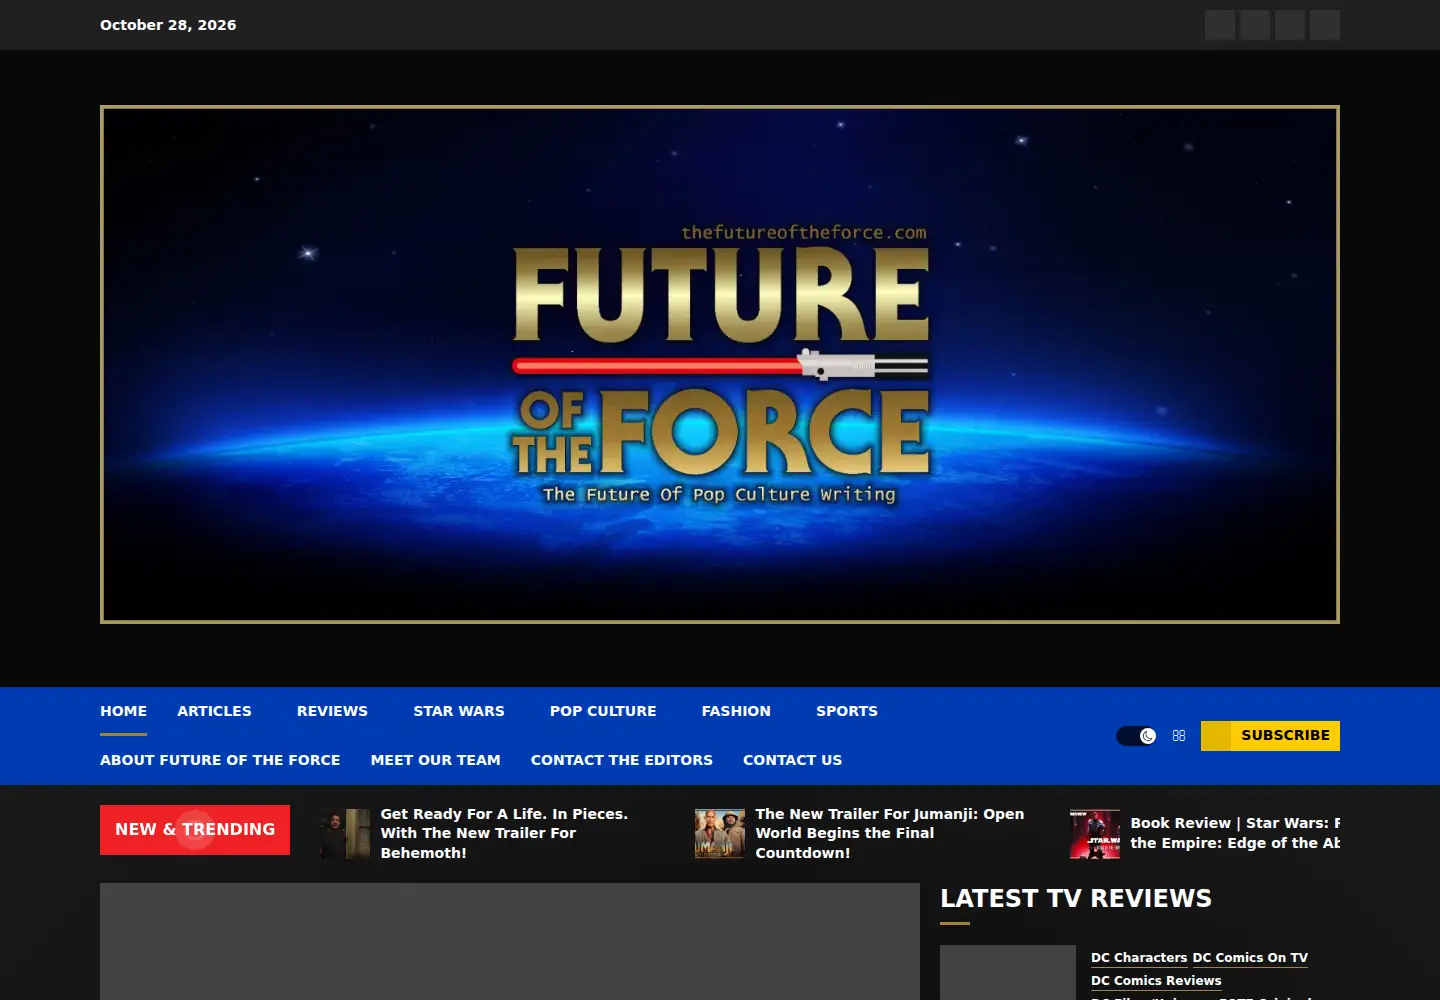The height and width of the screenshot is (1000, 1440).
Task: Open Contact The Editors page
Action: coord(622,760)
